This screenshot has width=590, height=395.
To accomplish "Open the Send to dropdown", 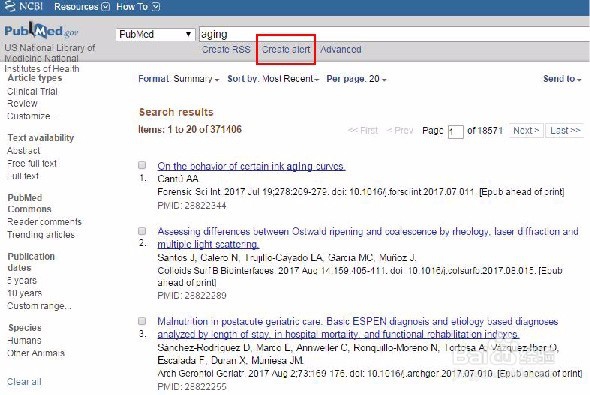I will pyautogui.click(x=562, y=78).
